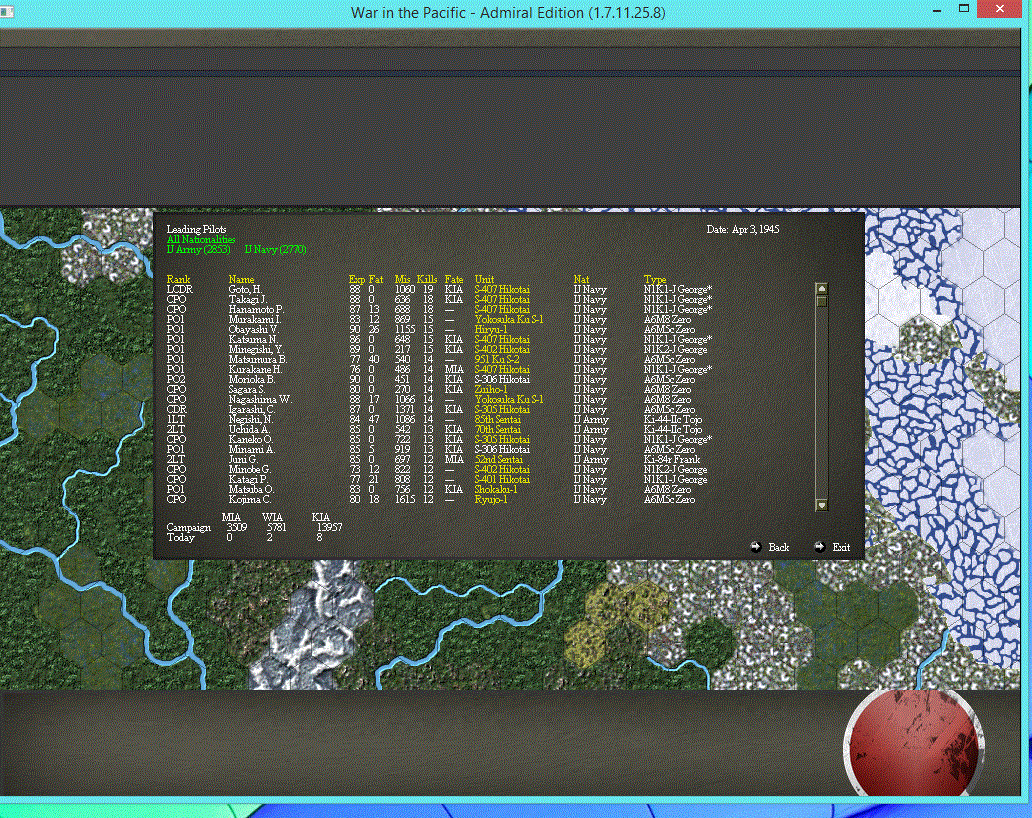1032x818 pixels.
Task: Select pilot name Morioka B.
Action: click(x=251, y=380)
